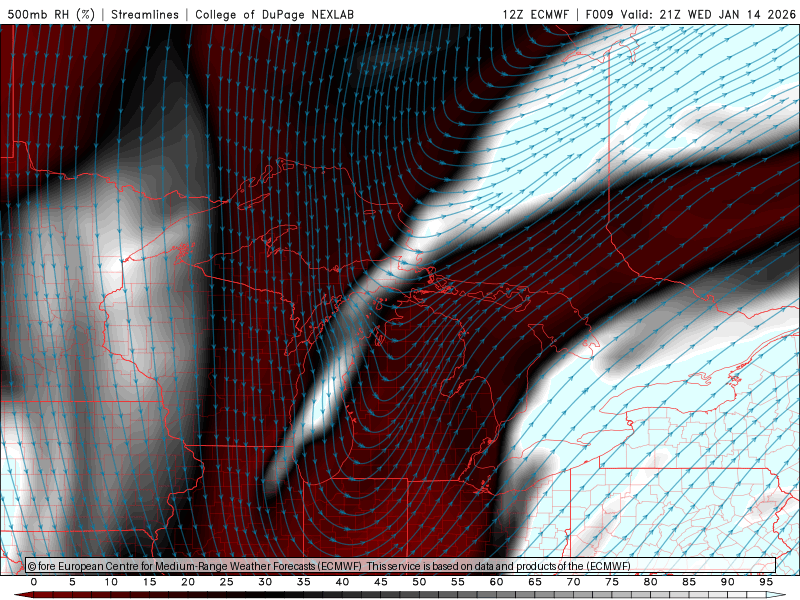The image size is (800, 600).
Task: Click the '70' label on color scale
Action: pyautogui.click(x=573, y=582)
